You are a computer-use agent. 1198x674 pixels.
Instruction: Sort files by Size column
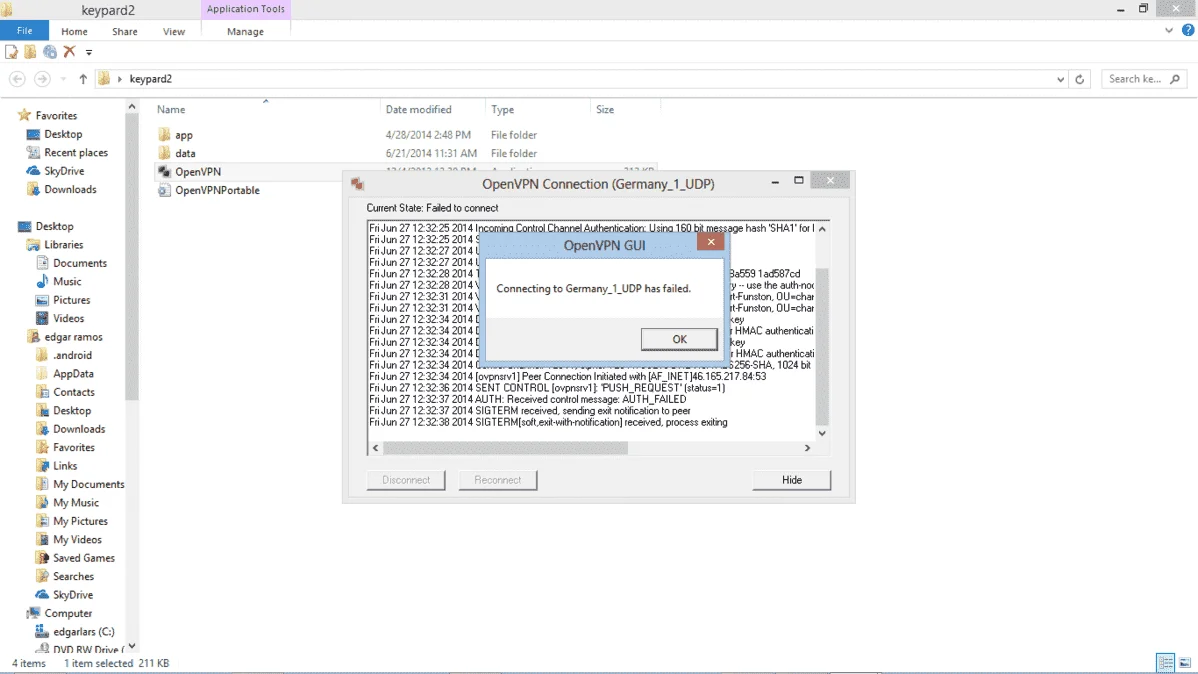coord(605,109)
